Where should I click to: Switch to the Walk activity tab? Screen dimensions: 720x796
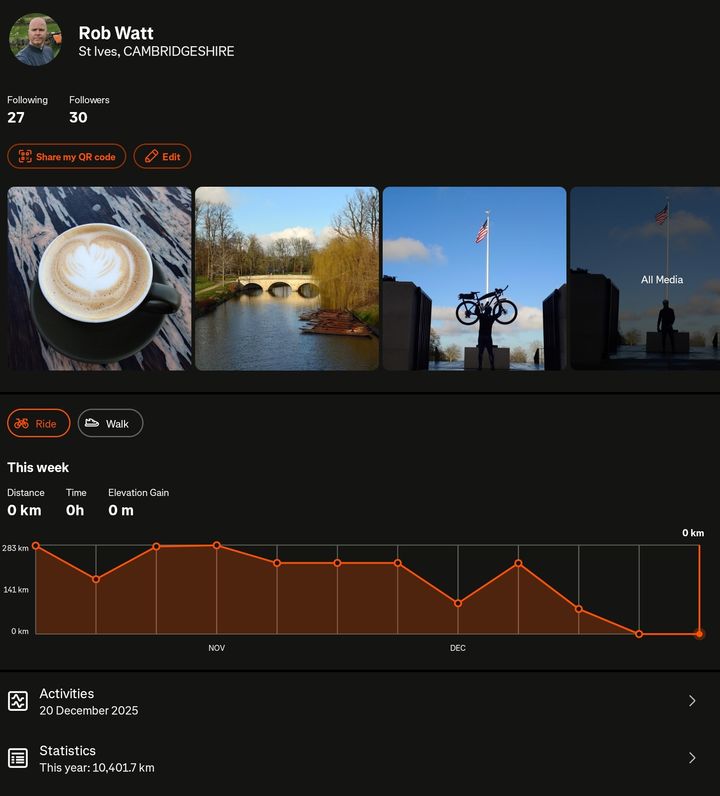[x=110, y=424]
